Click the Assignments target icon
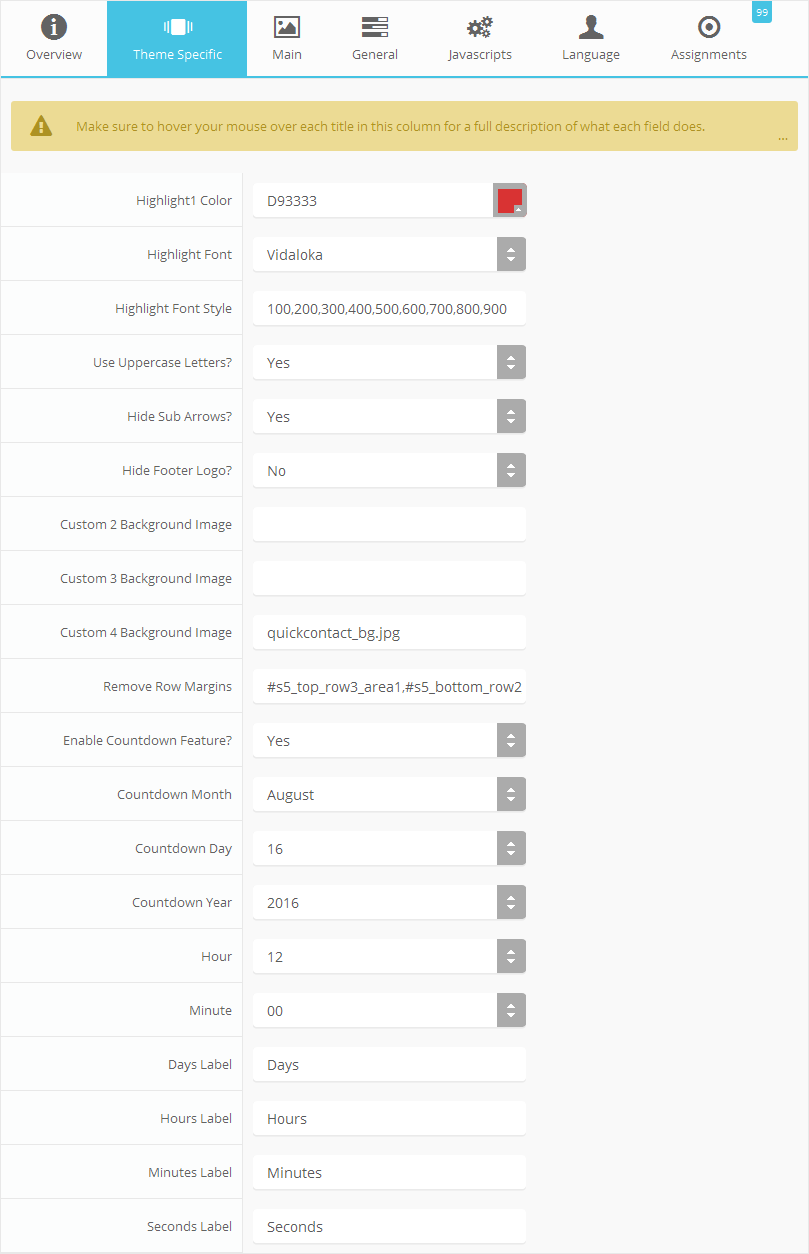The height and width of the screenshot is (1254, 809). 709,27
